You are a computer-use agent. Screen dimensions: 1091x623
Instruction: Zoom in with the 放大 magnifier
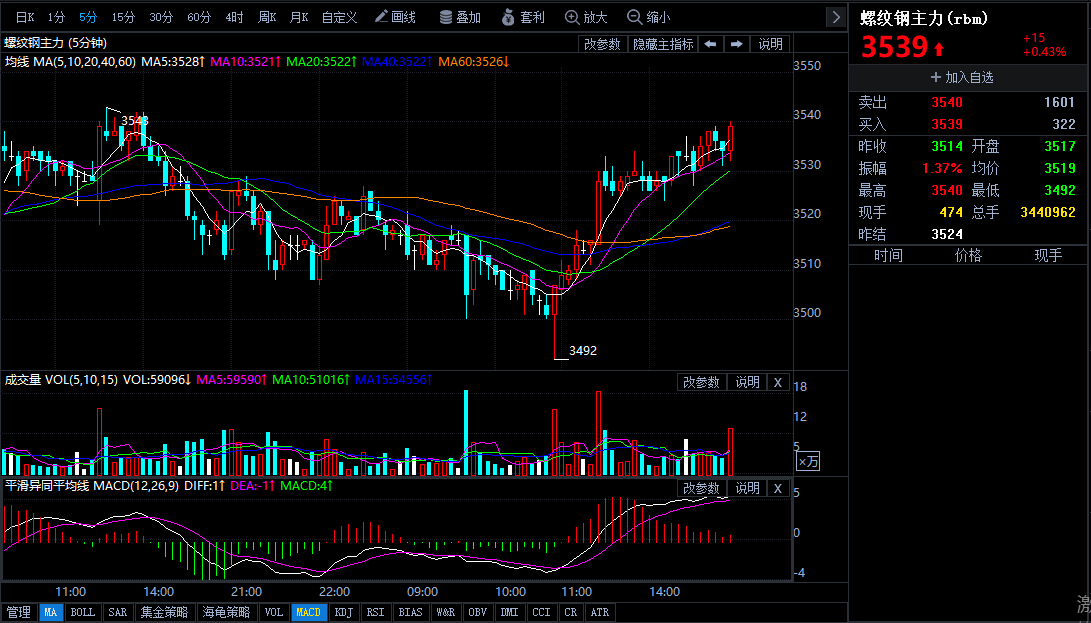click(586, 17)
